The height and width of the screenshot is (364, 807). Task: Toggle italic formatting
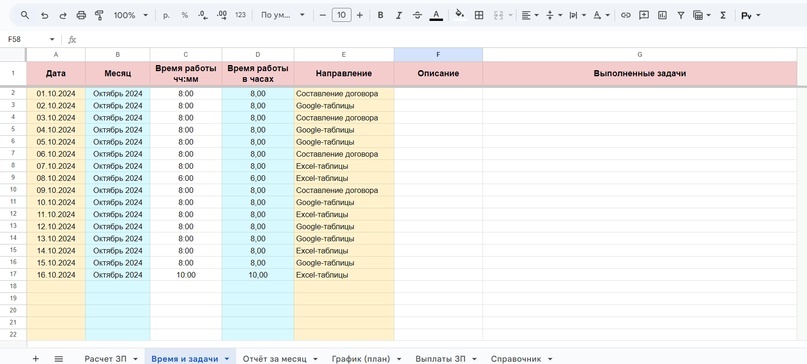pyautogui.click(x=399, y=15)
